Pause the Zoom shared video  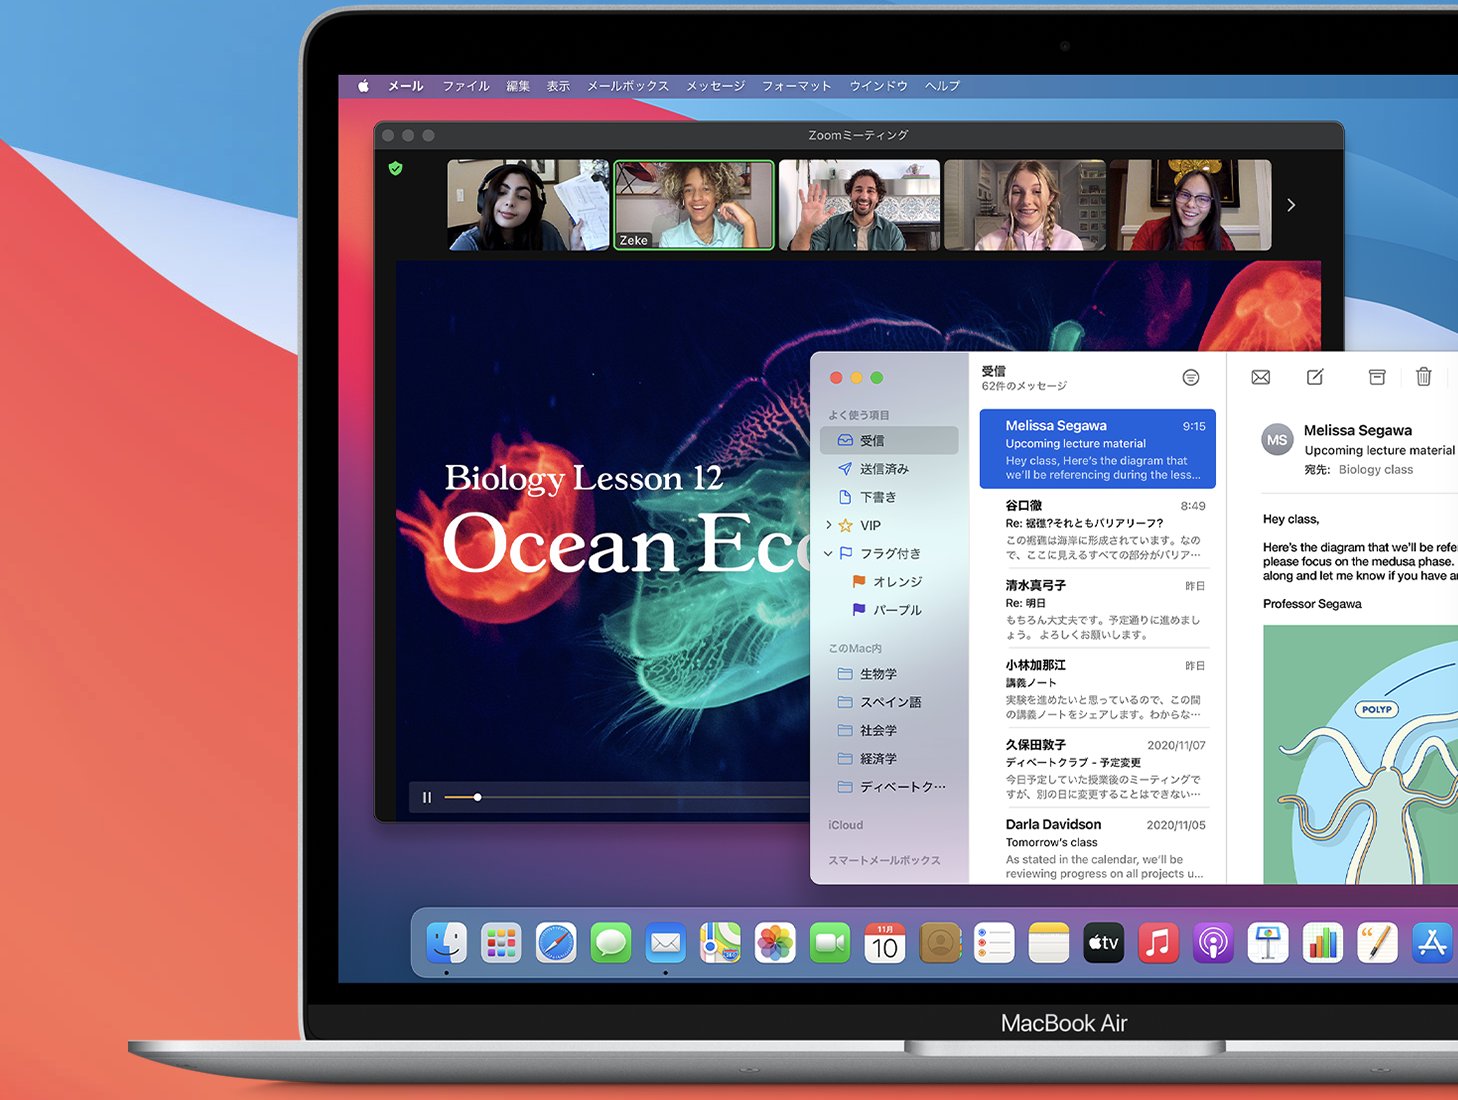tap(427, 797)
